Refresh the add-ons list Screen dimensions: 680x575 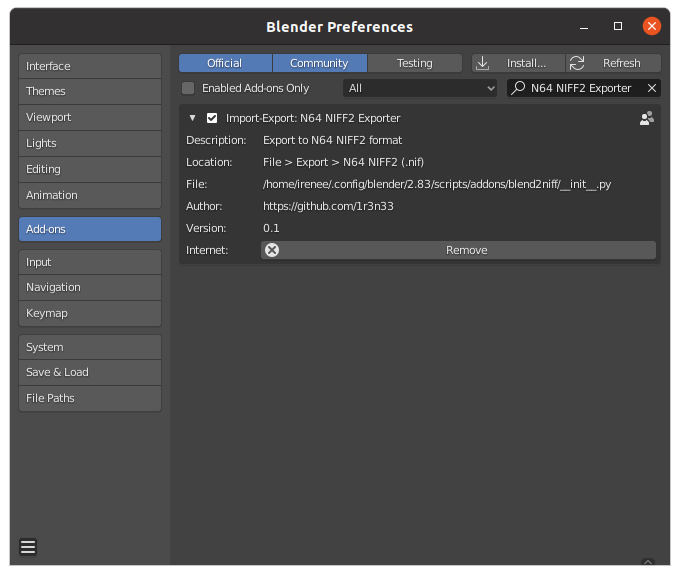coord(613,63)
